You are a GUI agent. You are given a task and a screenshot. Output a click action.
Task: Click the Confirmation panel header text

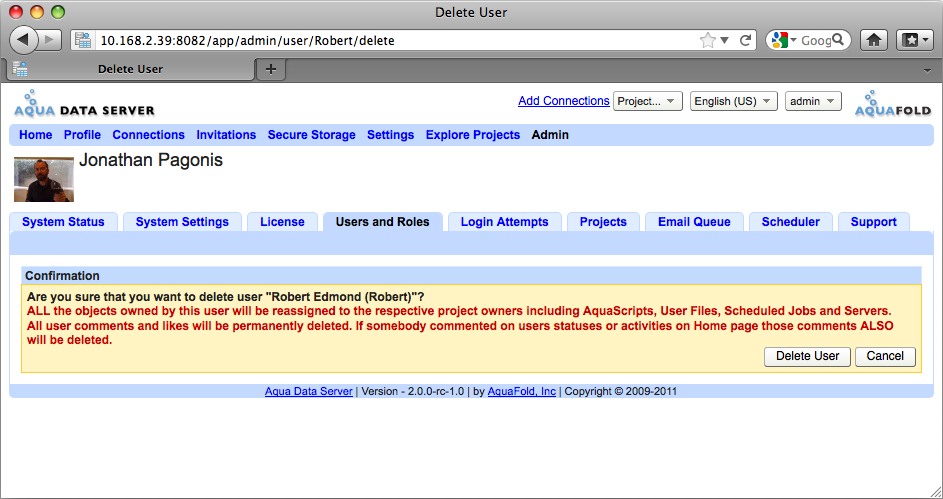click(63, 276)
